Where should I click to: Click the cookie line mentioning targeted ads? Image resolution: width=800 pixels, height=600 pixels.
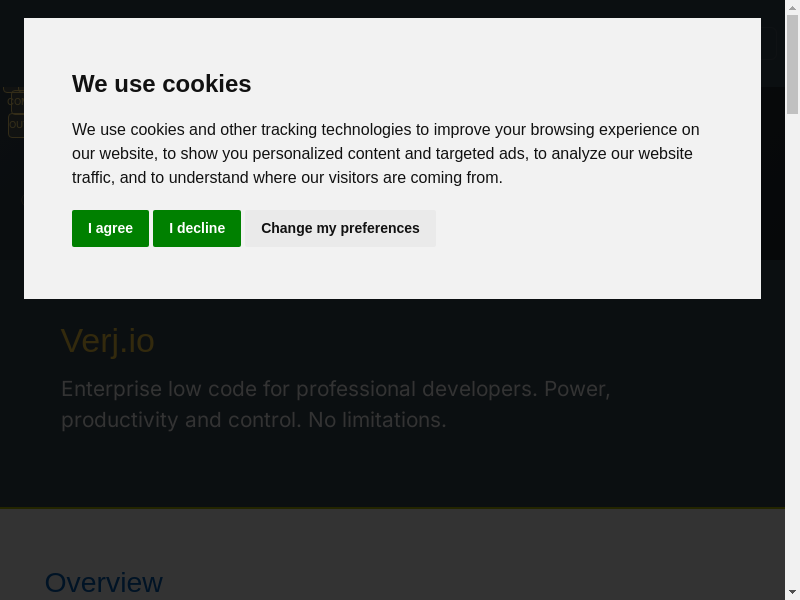(x=382, y=154)
